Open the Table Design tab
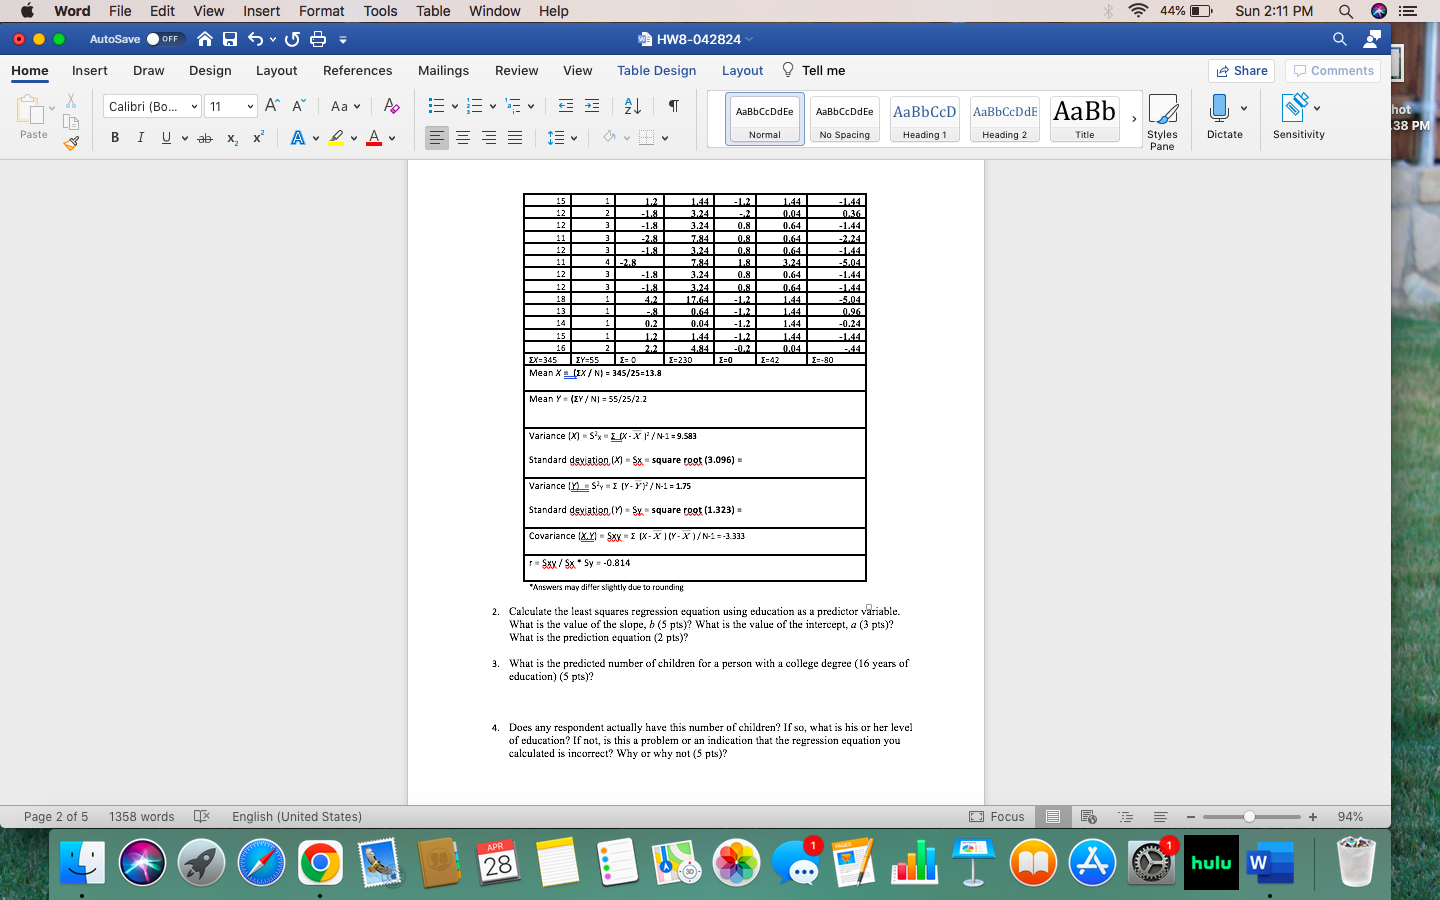 656,70
